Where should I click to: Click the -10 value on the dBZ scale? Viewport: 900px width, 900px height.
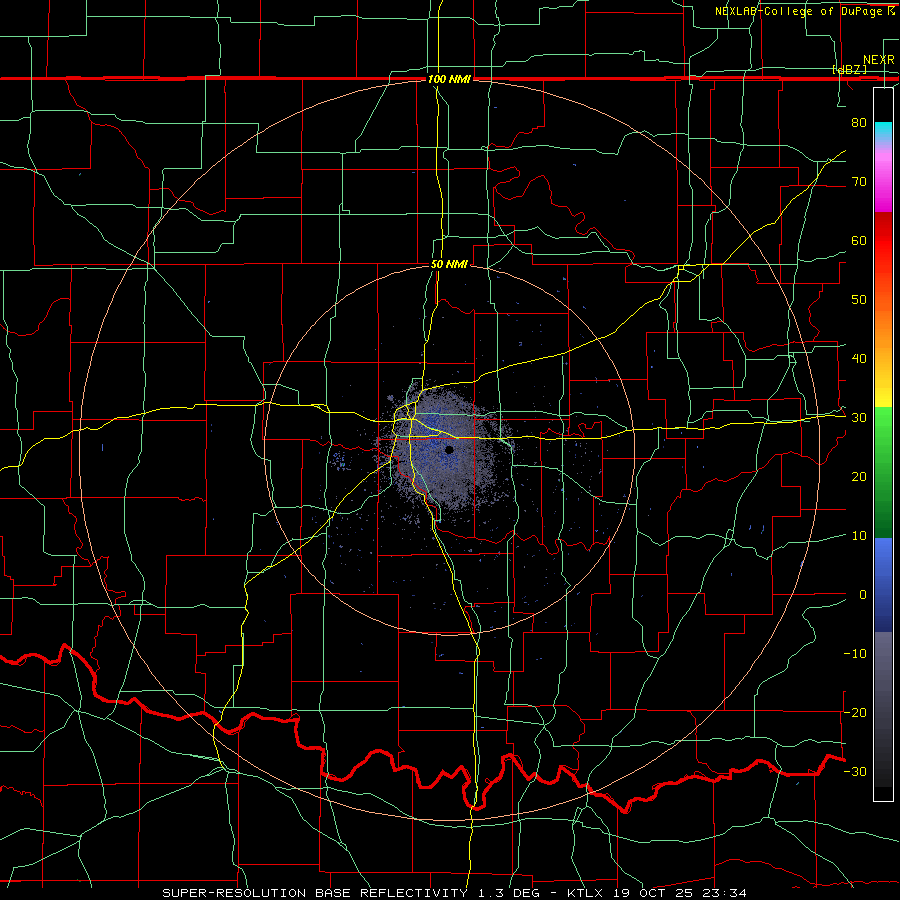(x=855, y=654)
